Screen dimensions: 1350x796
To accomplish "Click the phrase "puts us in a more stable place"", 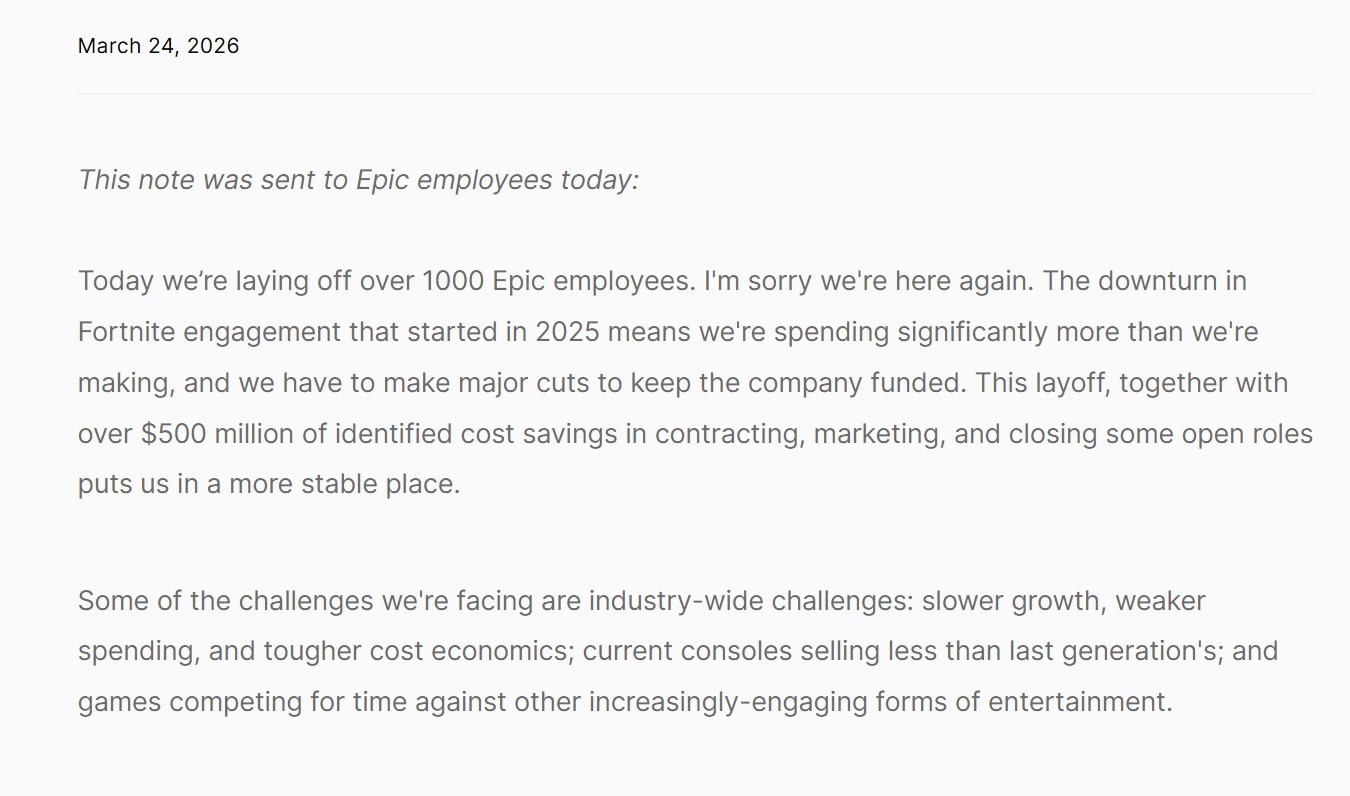I will pos(268,485).
